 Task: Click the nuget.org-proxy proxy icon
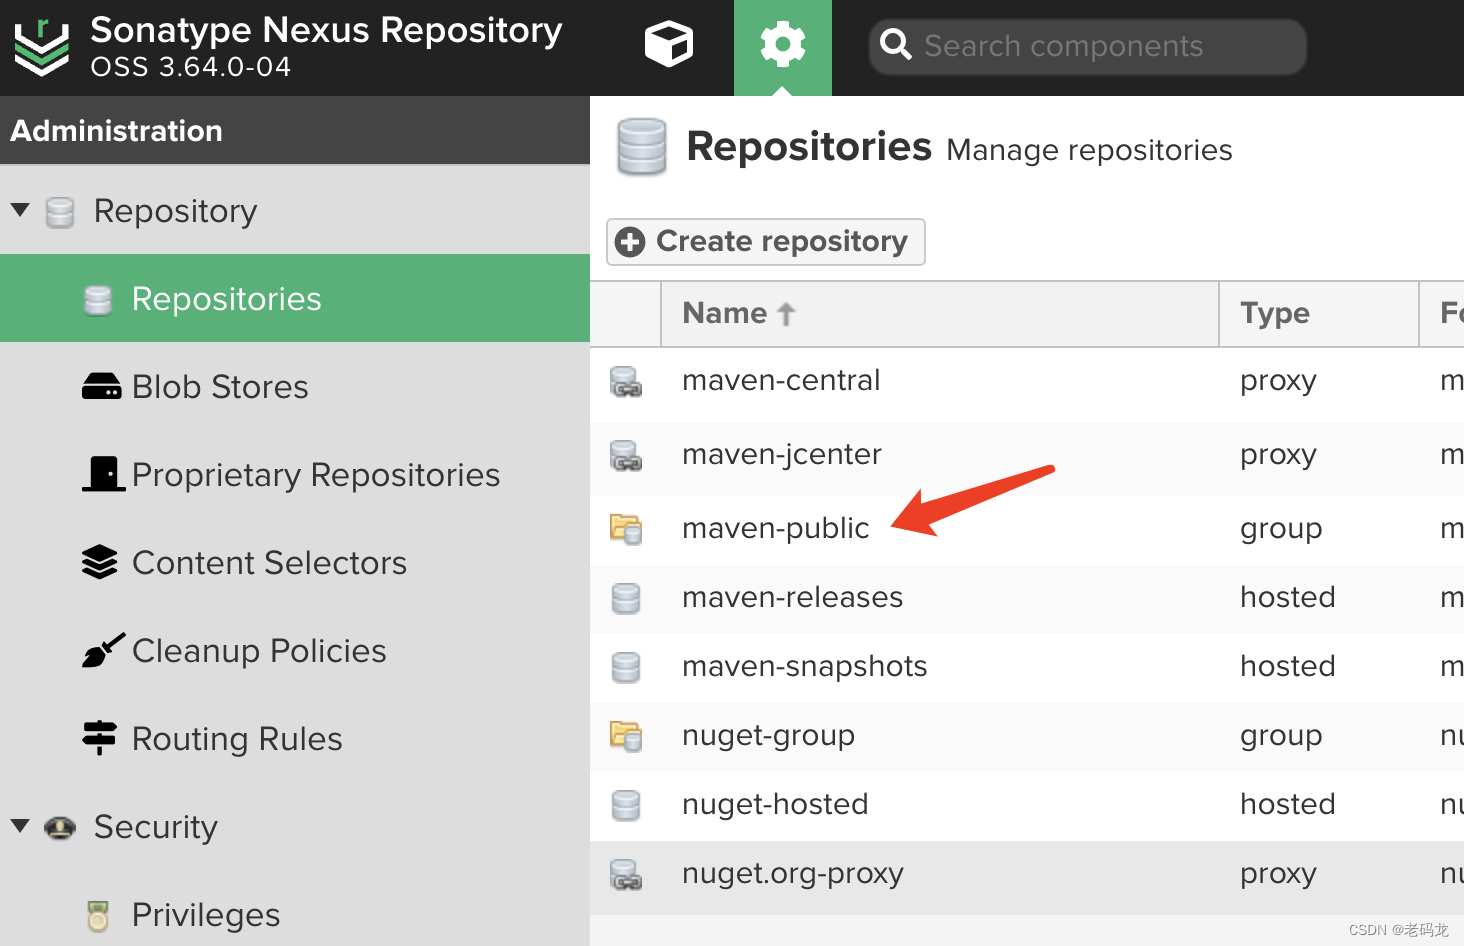pos(626,876)
